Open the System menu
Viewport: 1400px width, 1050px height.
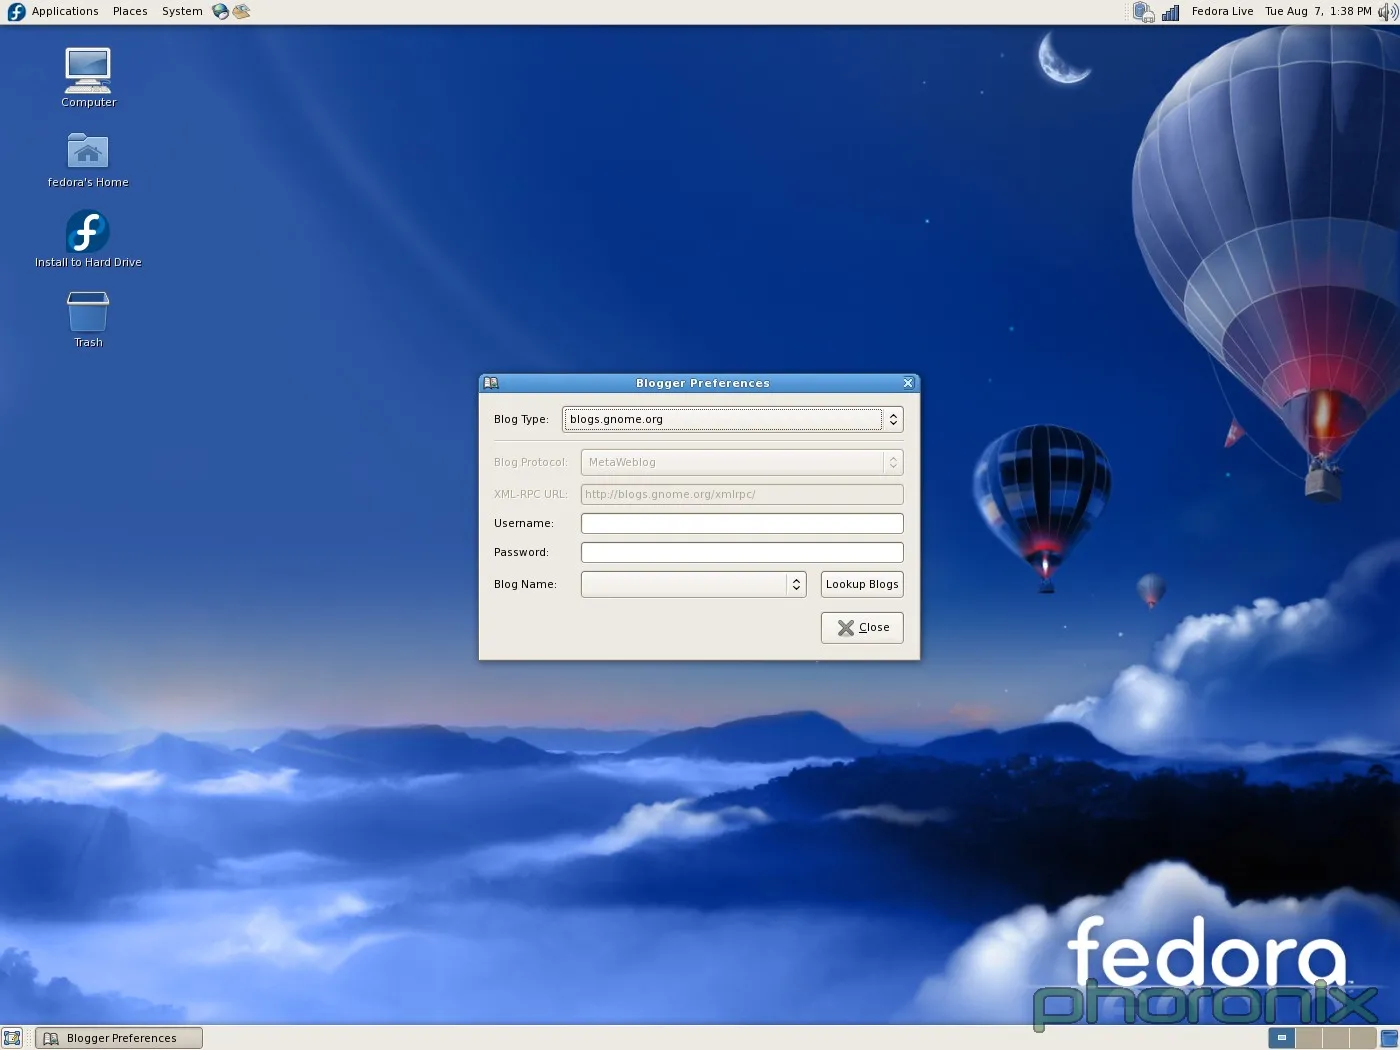pyautogui.click(x=182, y=12)
